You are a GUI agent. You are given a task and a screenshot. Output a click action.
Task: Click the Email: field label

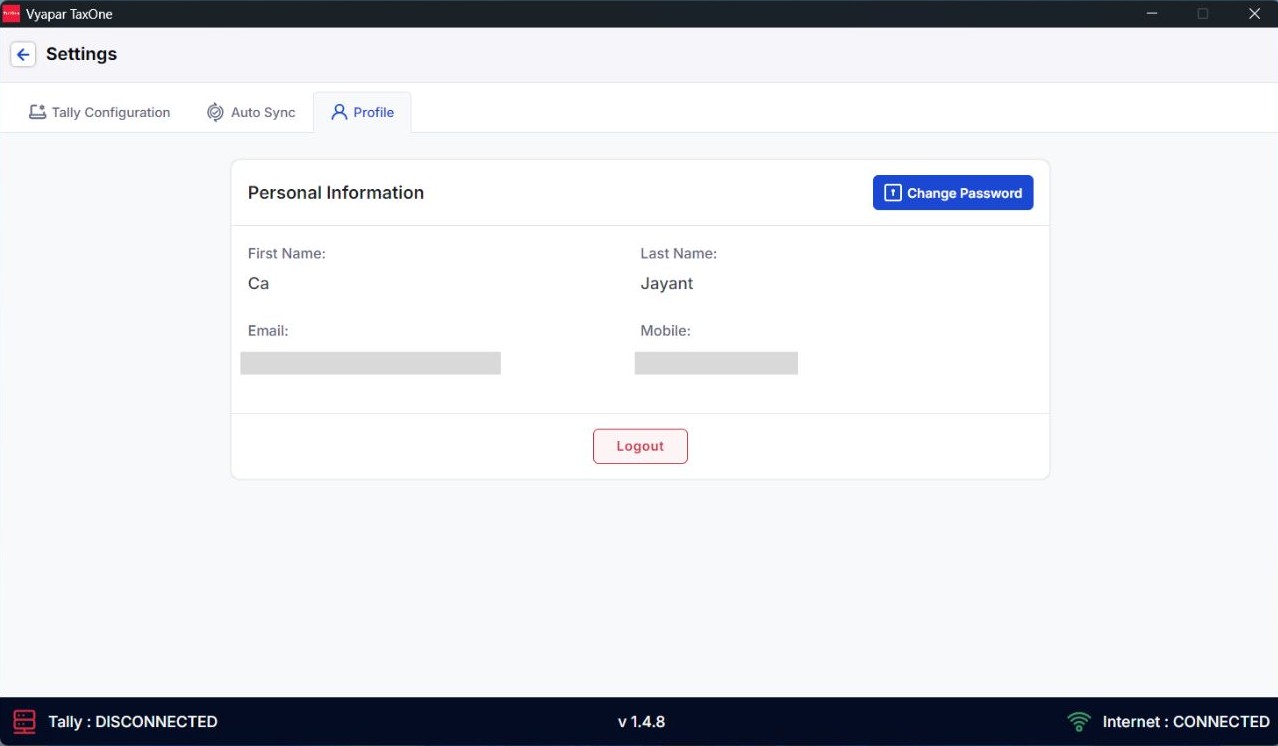click(x=268, y=331)
